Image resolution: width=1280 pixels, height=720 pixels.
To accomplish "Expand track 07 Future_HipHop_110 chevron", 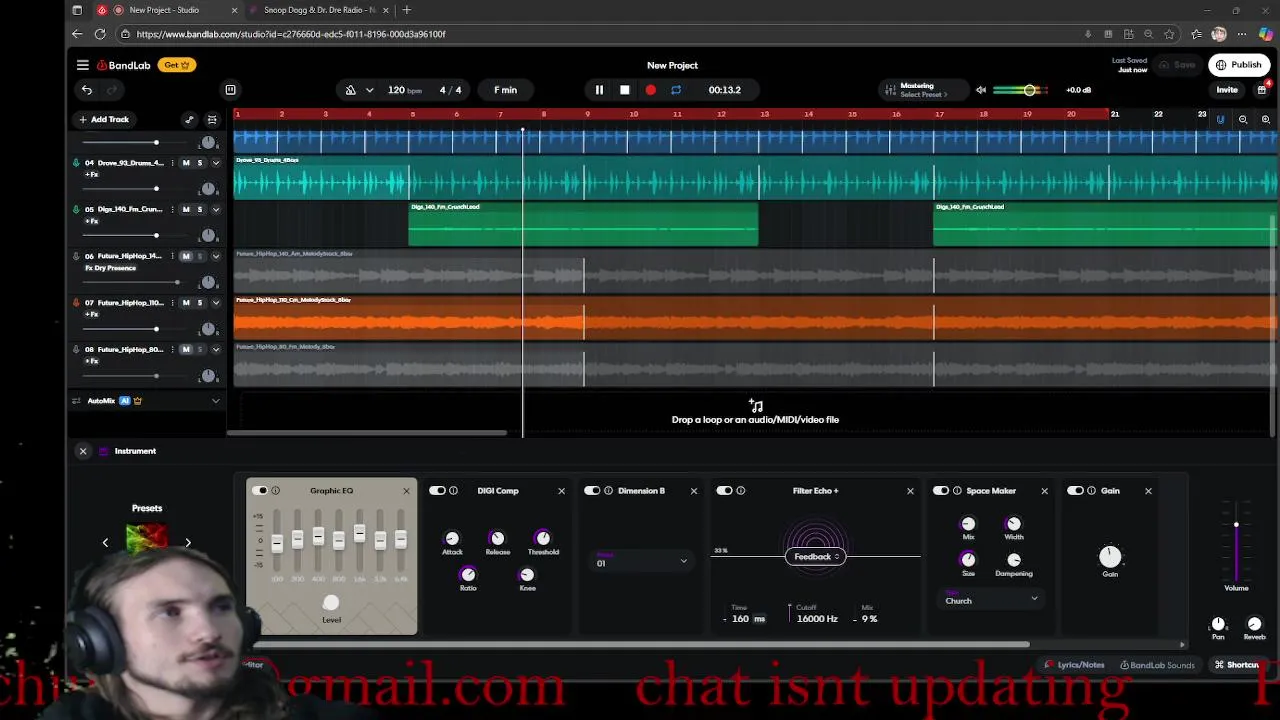I will tap(216, 303).
